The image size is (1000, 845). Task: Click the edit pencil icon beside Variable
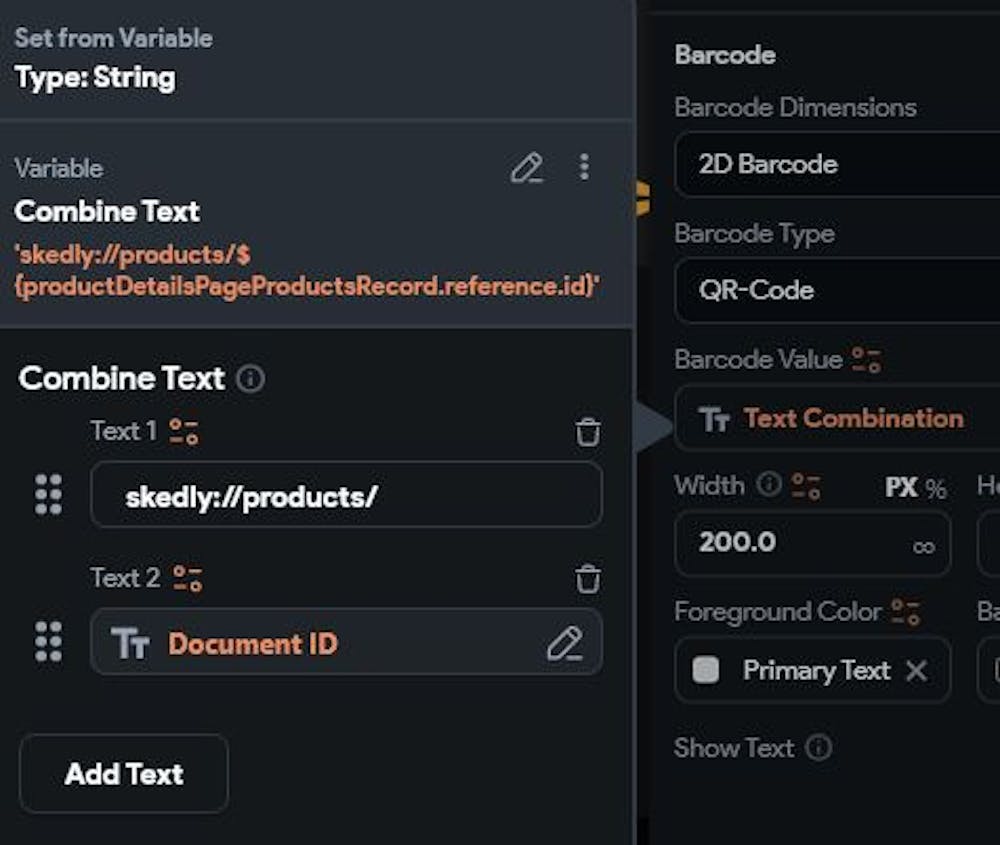(x=526, y=168)
